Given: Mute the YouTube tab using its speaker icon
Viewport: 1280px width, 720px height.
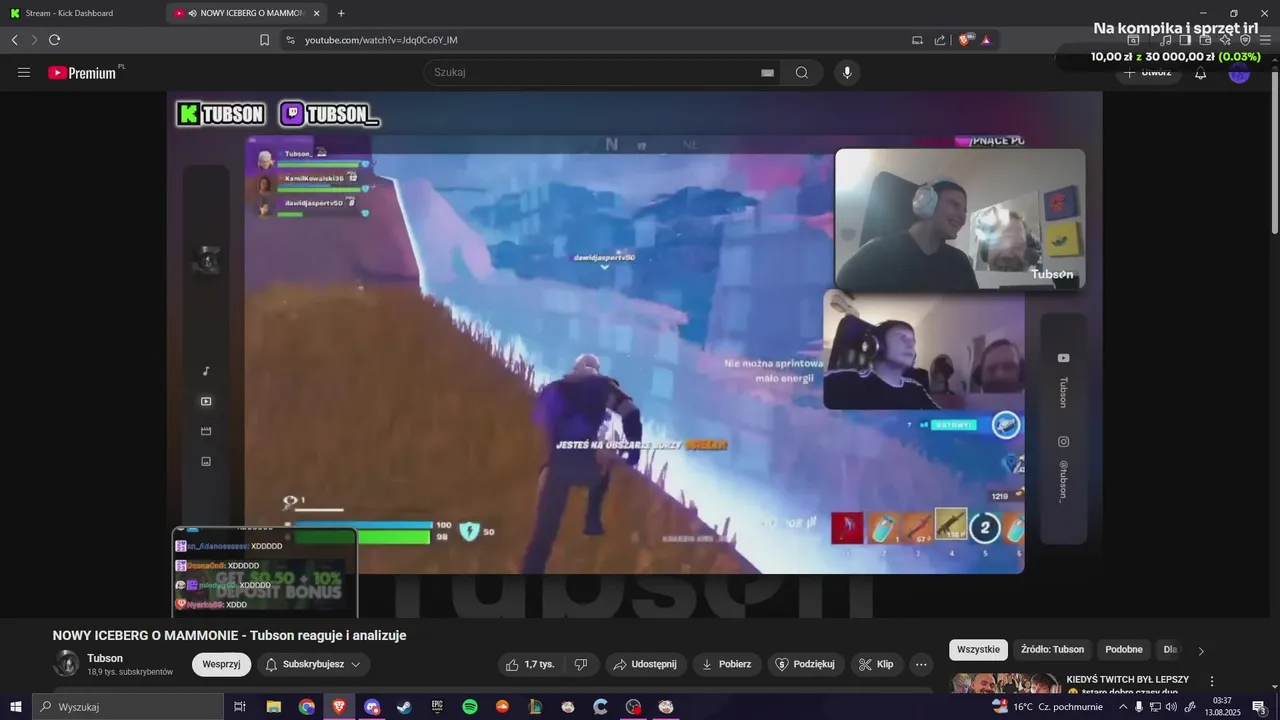Looking at the screenshot, I should (192, 13).
